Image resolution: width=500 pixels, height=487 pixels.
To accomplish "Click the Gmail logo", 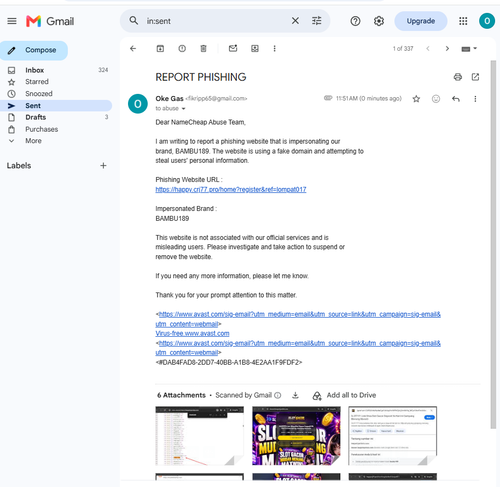I will point(50,21).
